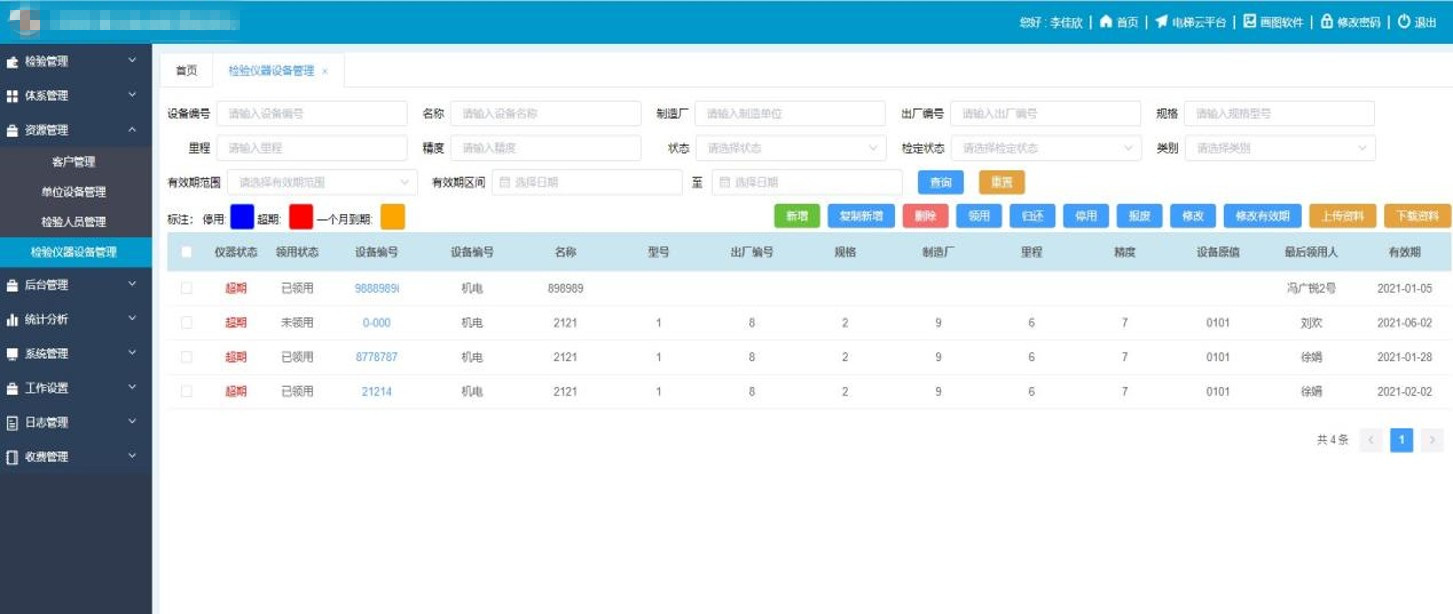Click the green 新增 button
The image size is (1453, 614).
[x=797, y=216]
